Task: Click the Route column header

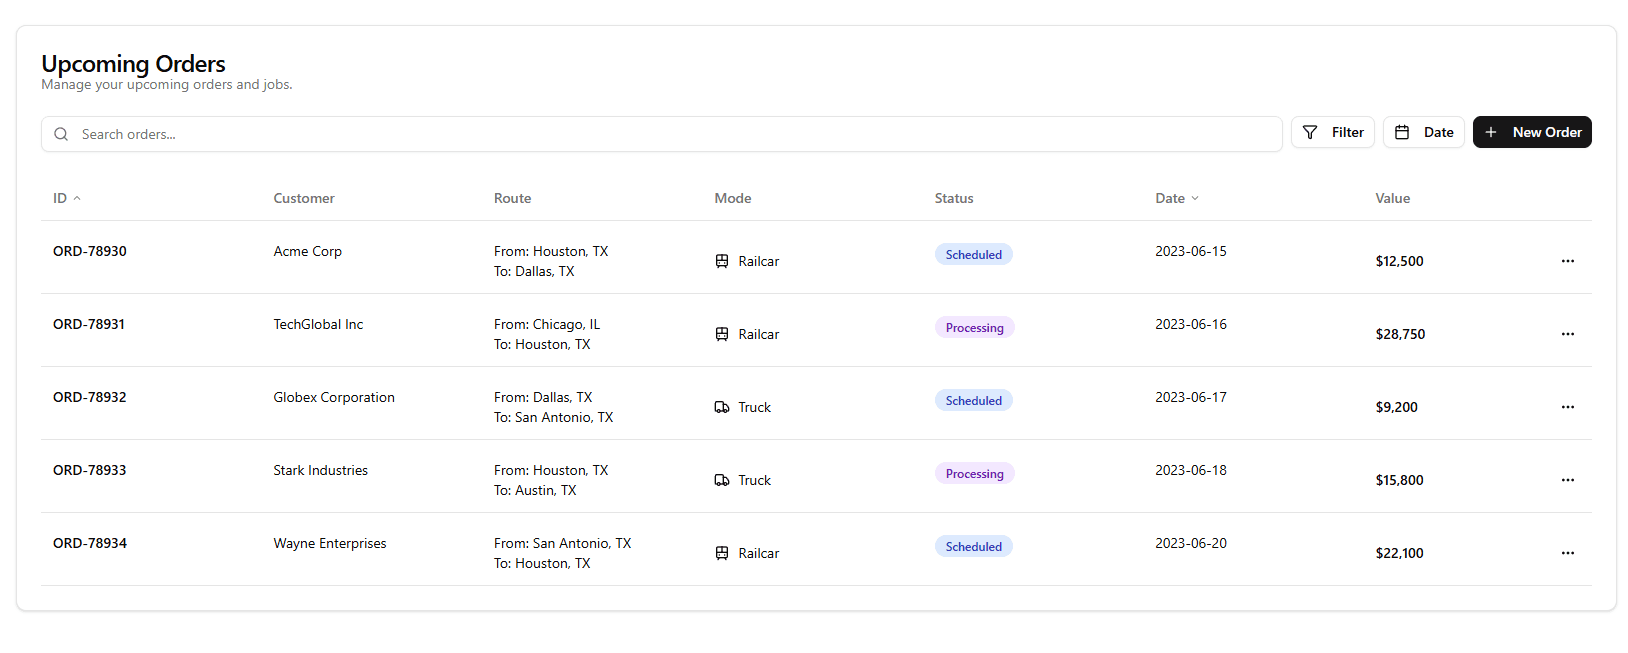Action: 512,198
